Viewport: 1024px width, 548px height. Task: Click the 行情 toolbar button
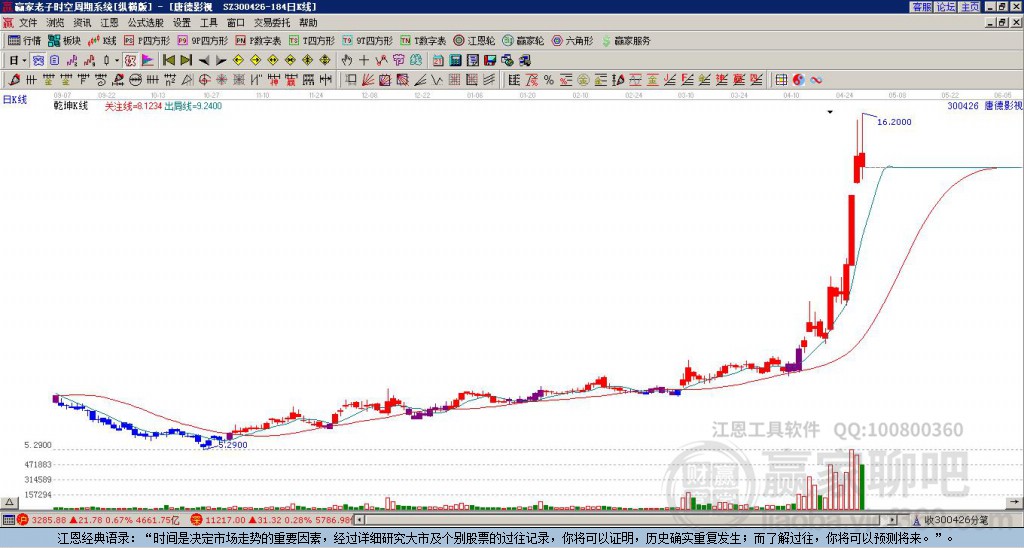pos(24,40)
